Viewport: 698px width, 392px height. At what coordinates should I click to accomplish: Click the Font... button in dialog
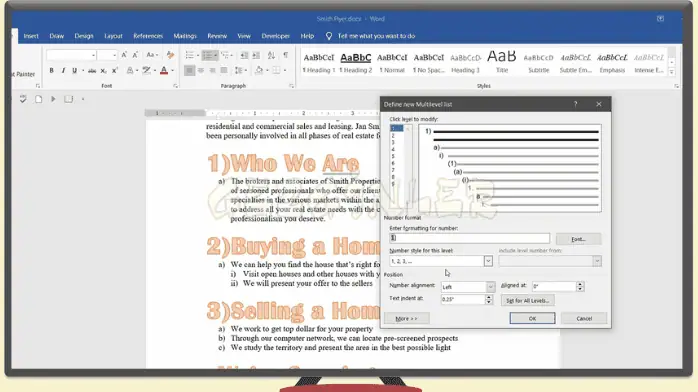click(578, 239)
